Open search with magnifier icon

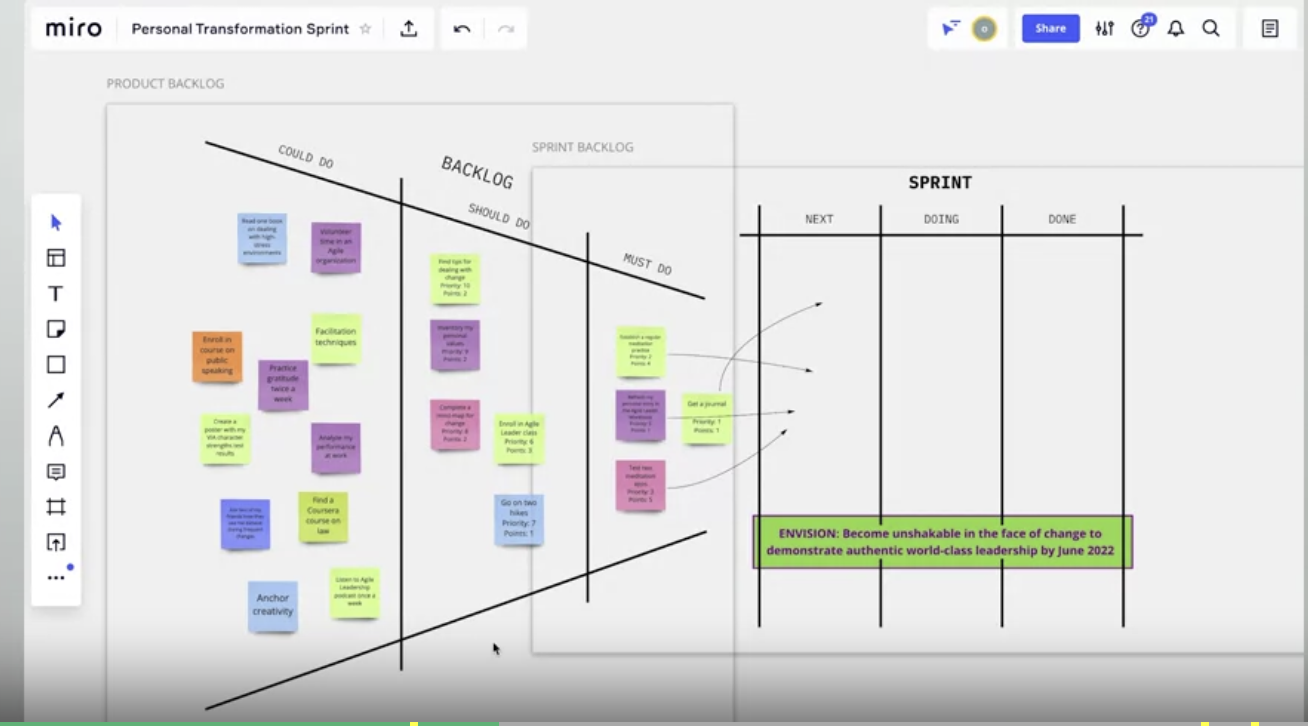tap(1211, 29)
